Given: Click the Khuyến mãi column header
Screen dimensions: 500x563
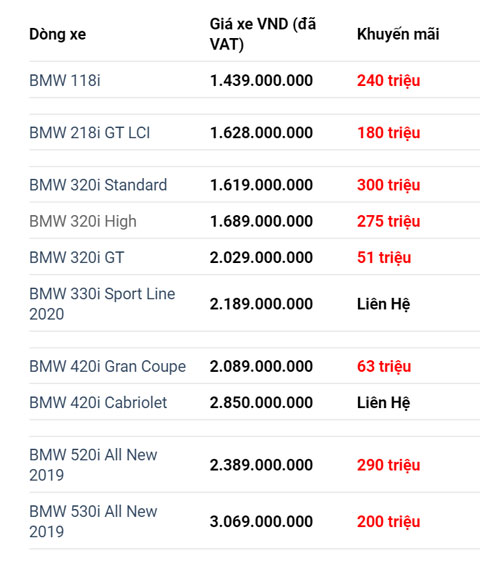Looking at the screenshot, I should (x=398, y=34).
